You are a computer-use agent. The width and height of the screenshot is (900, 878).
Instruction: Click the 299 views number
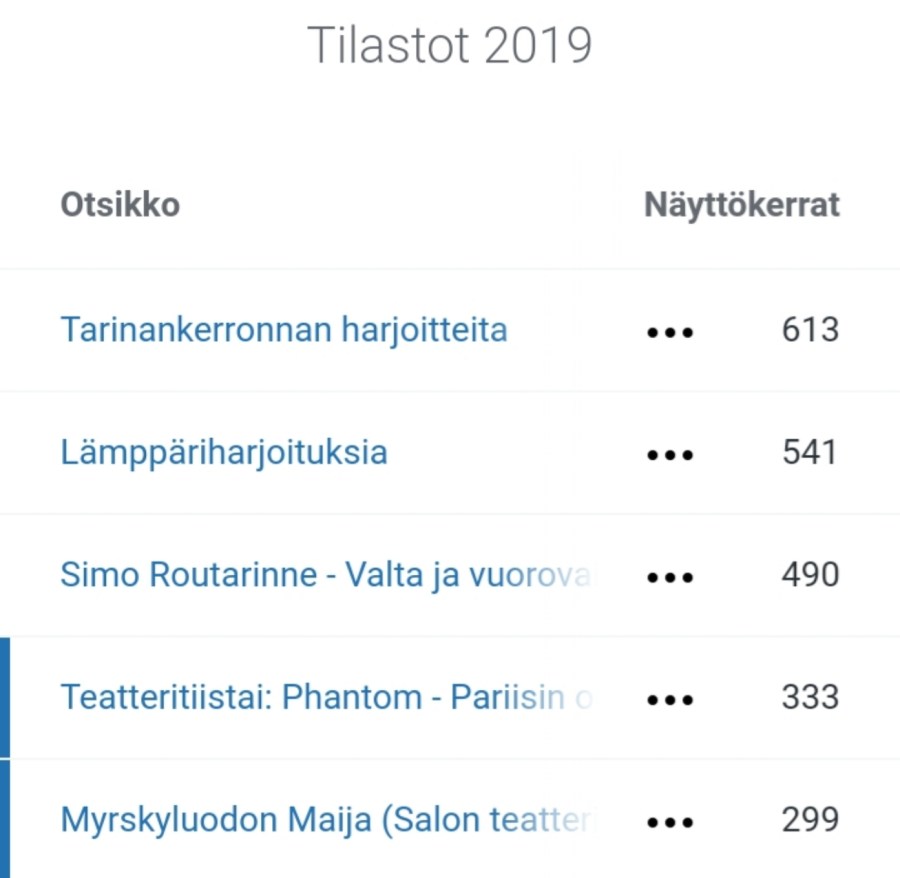(x=810, y=821)
